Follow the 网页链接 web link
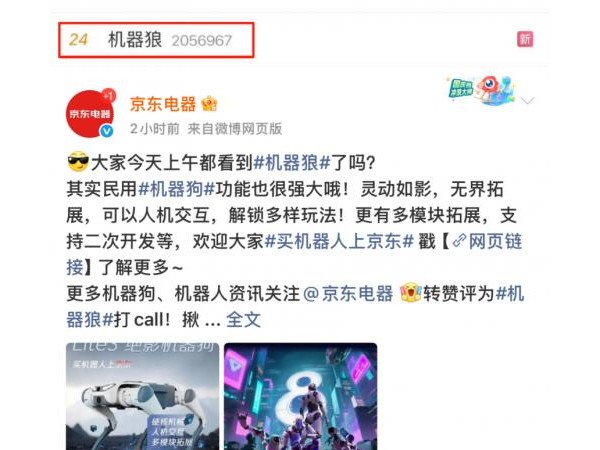 487,241
